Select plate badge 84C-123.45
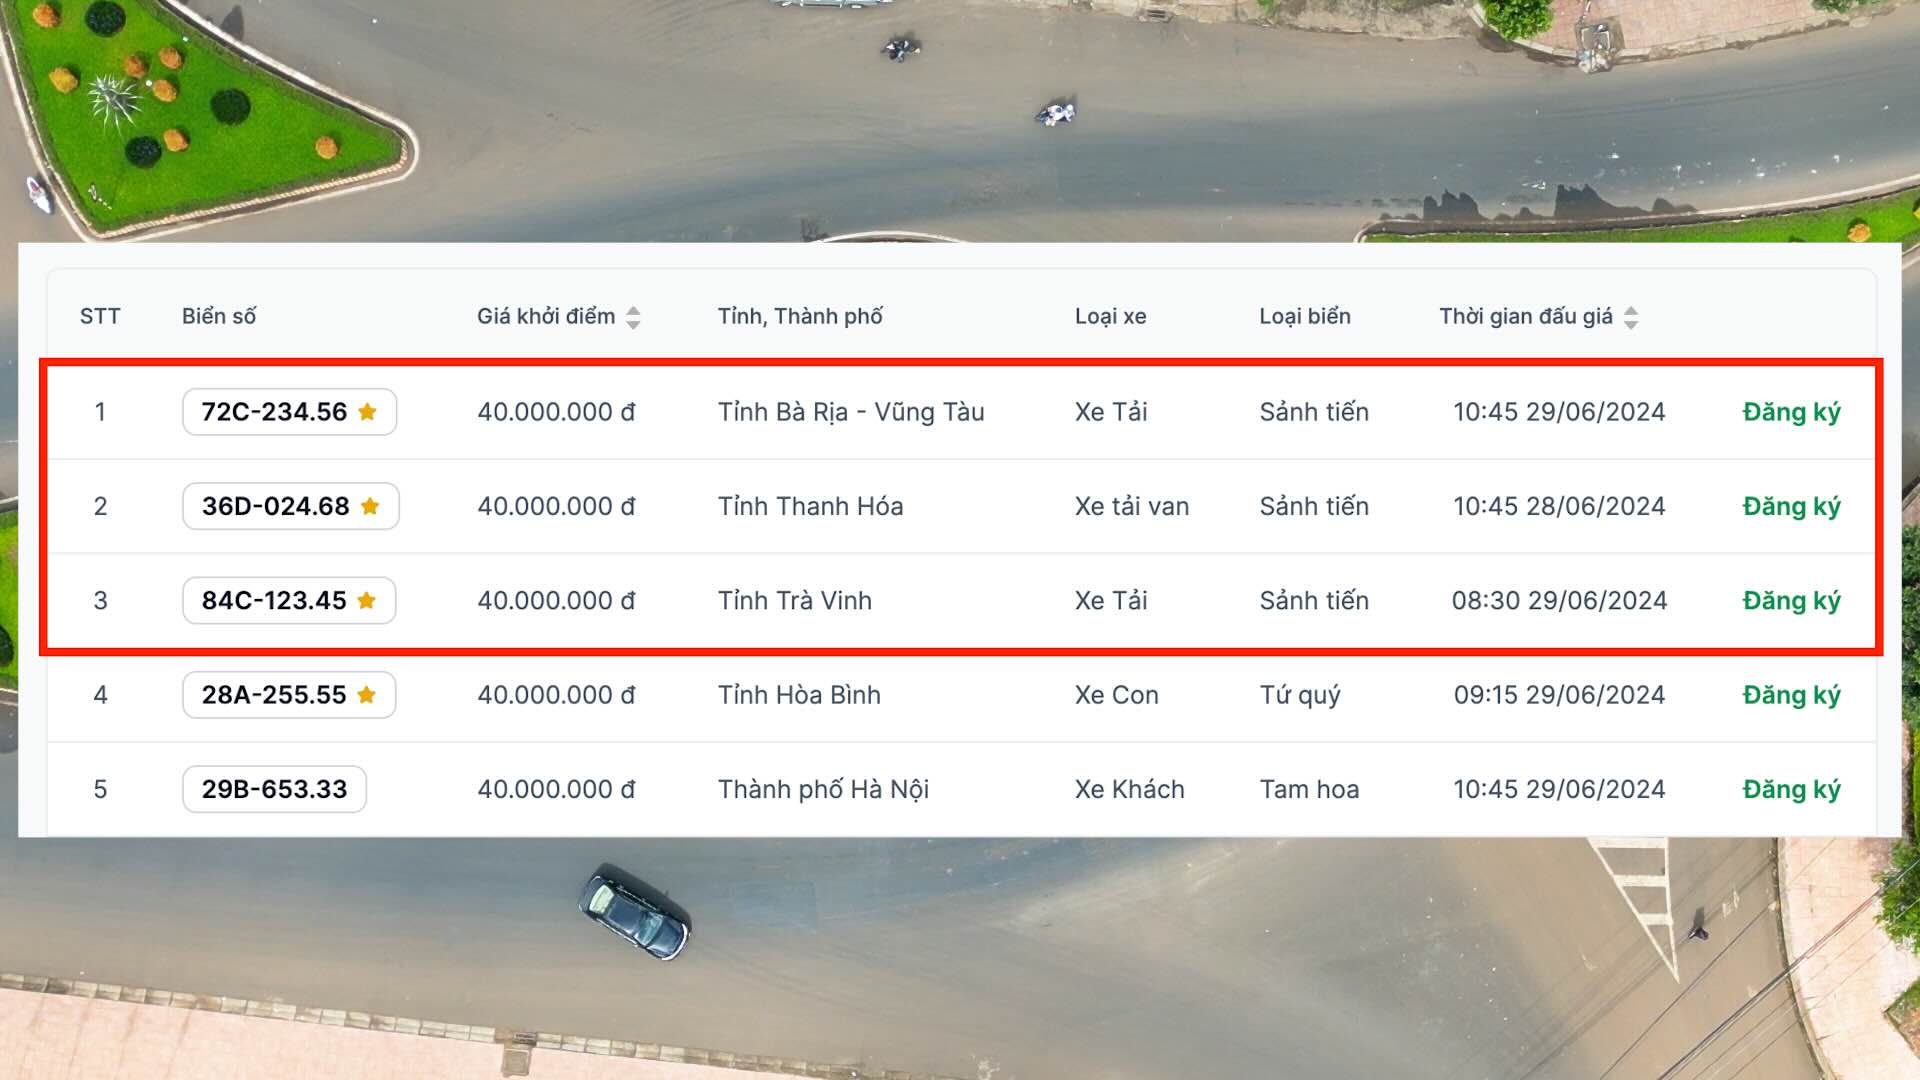This screenshot has height=1080, width=1920. 274,600
